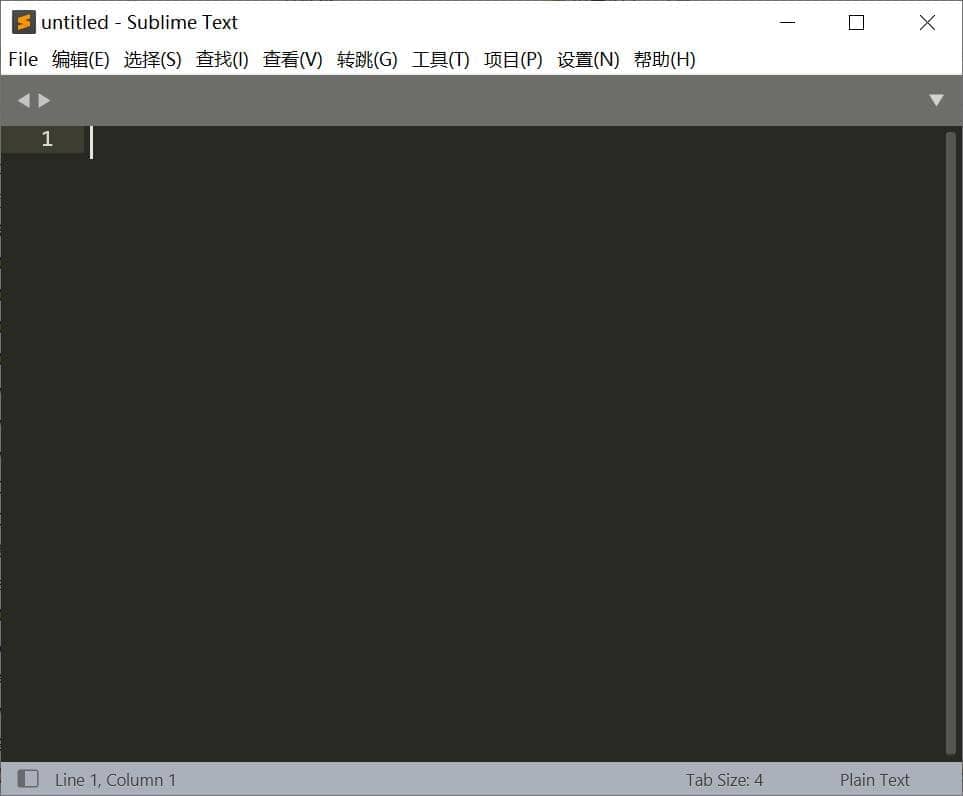Image resolution: width=963 pixels, height=796 pixels.
Task: Open the 选择(S) menu
Action: coord(152,59)
